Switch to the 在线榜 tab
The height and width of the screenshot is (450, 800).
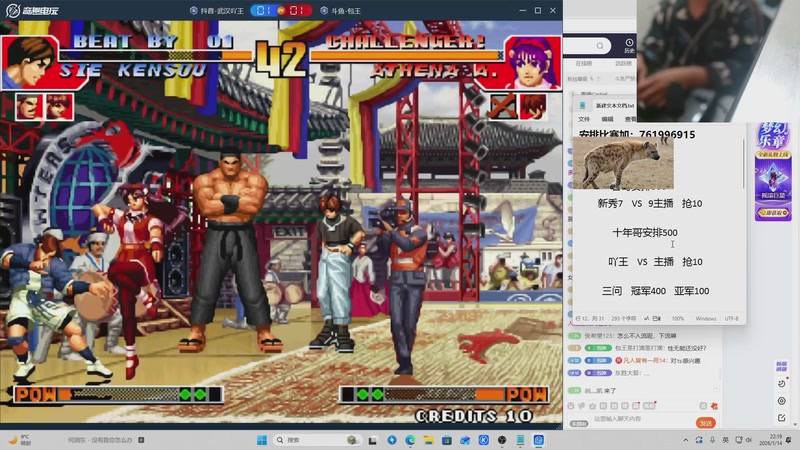584,63
